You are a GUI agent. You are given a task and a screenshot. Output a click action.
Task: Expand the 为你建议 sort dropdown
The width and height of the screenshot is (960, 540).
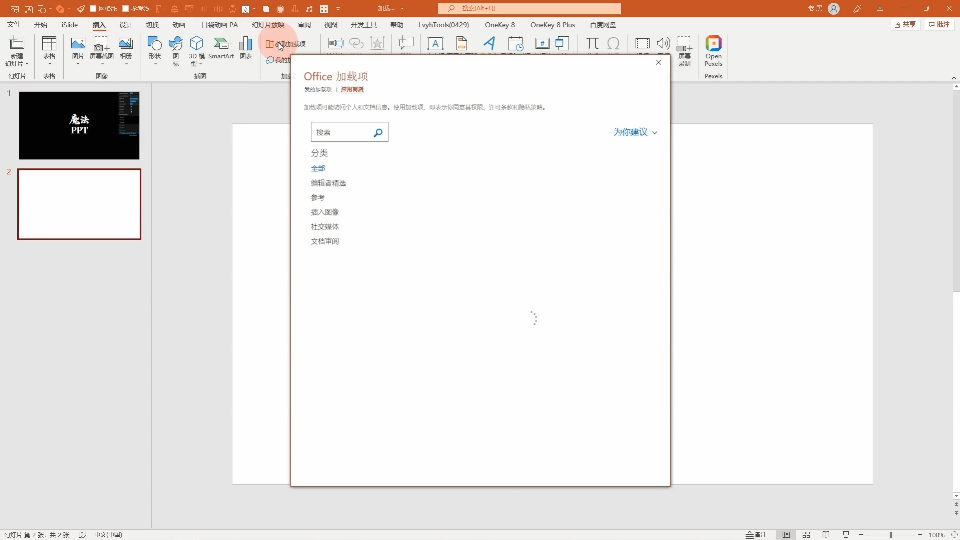pos(635,132)
